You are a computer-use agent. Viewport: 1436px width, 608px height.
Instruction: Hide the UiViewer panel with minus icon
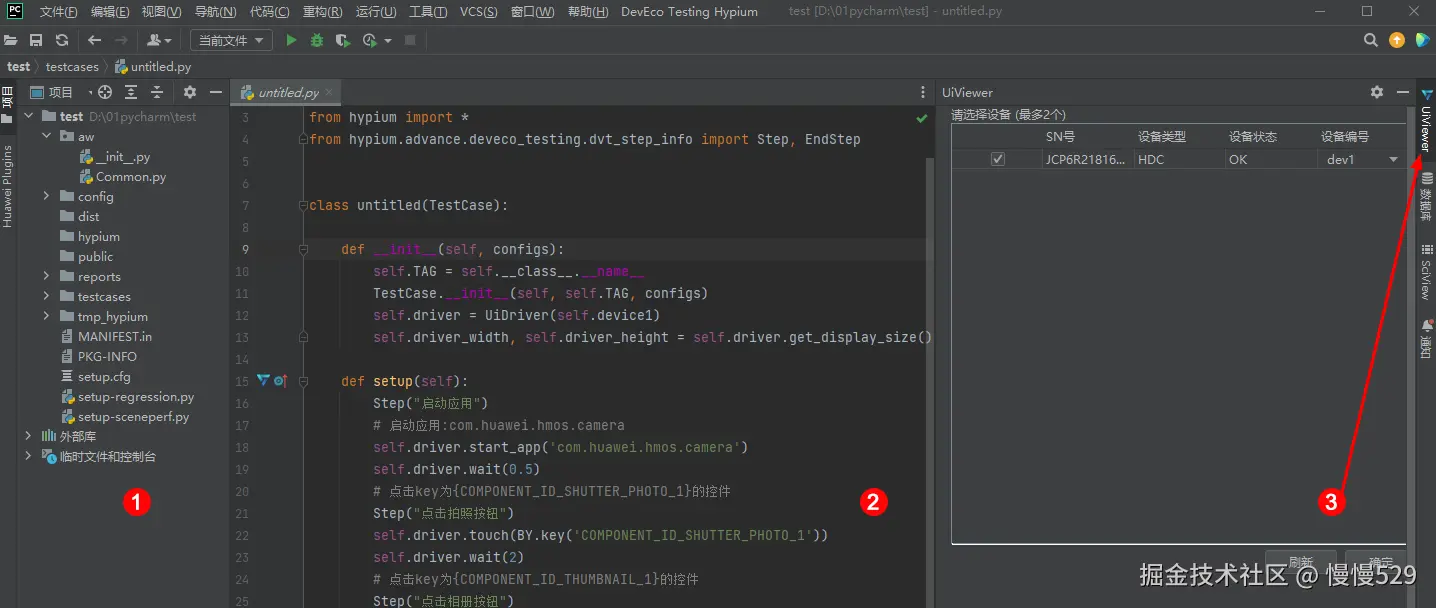click(1401, 92)
